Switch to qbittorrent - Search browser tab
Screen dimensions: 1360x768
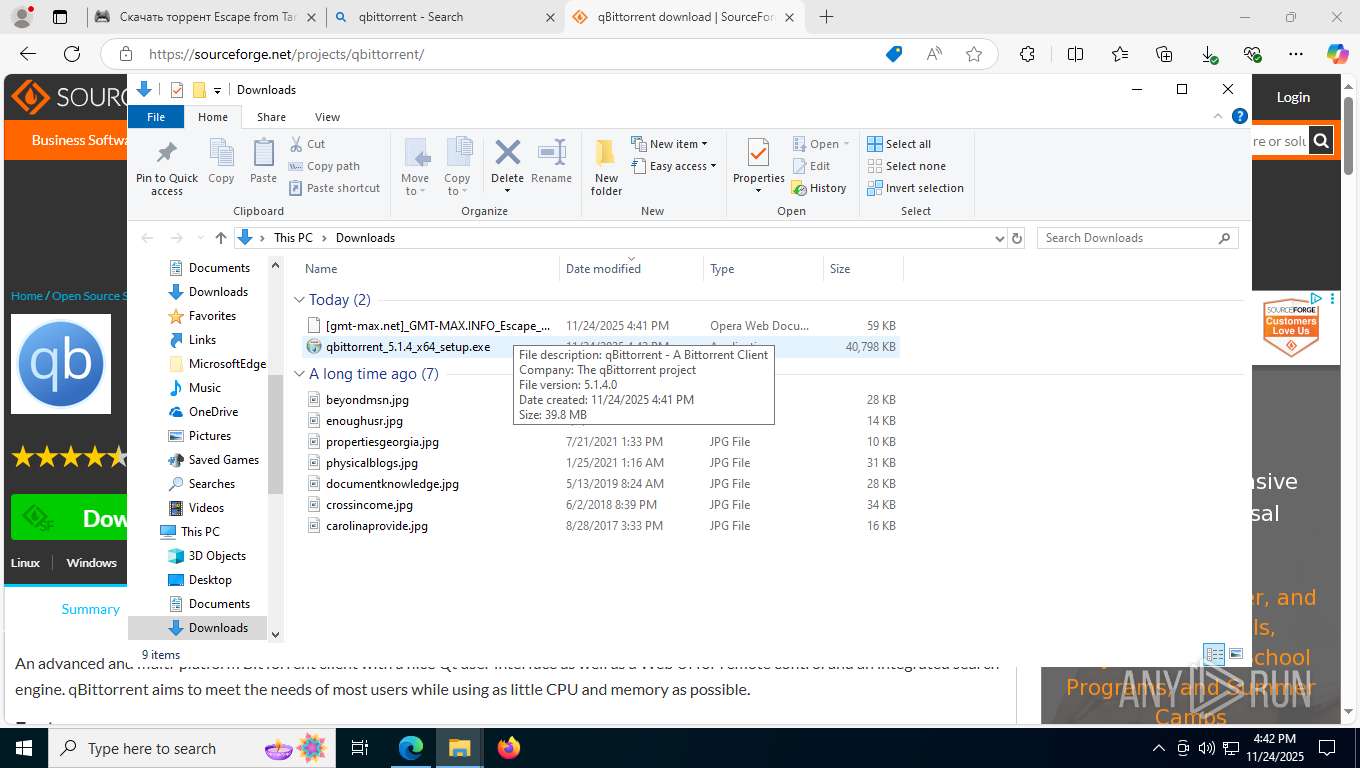(x=445, y=17)
